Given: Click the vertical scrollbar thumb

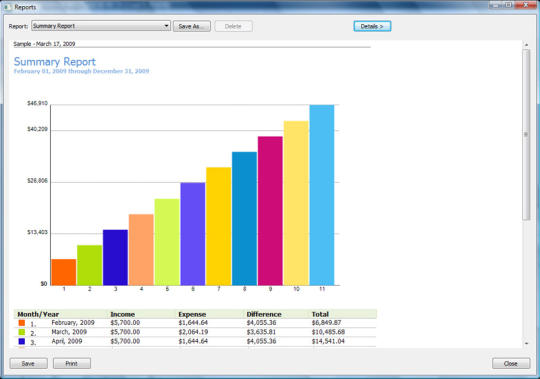Looking at the screenshot, I should (526, 135).
